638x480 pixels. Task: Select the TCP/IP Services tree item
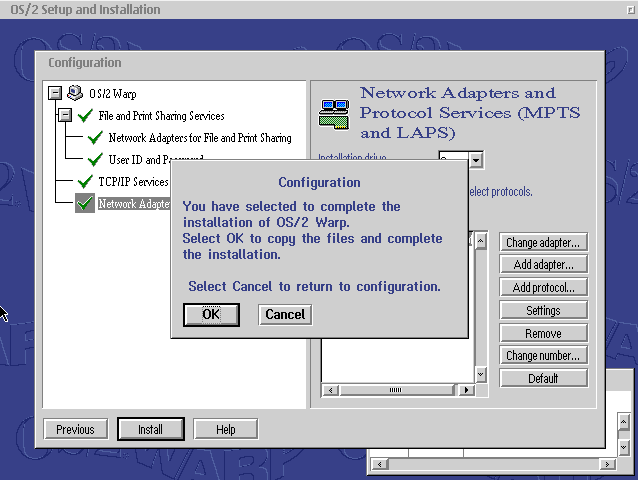[x=133, y=182]
